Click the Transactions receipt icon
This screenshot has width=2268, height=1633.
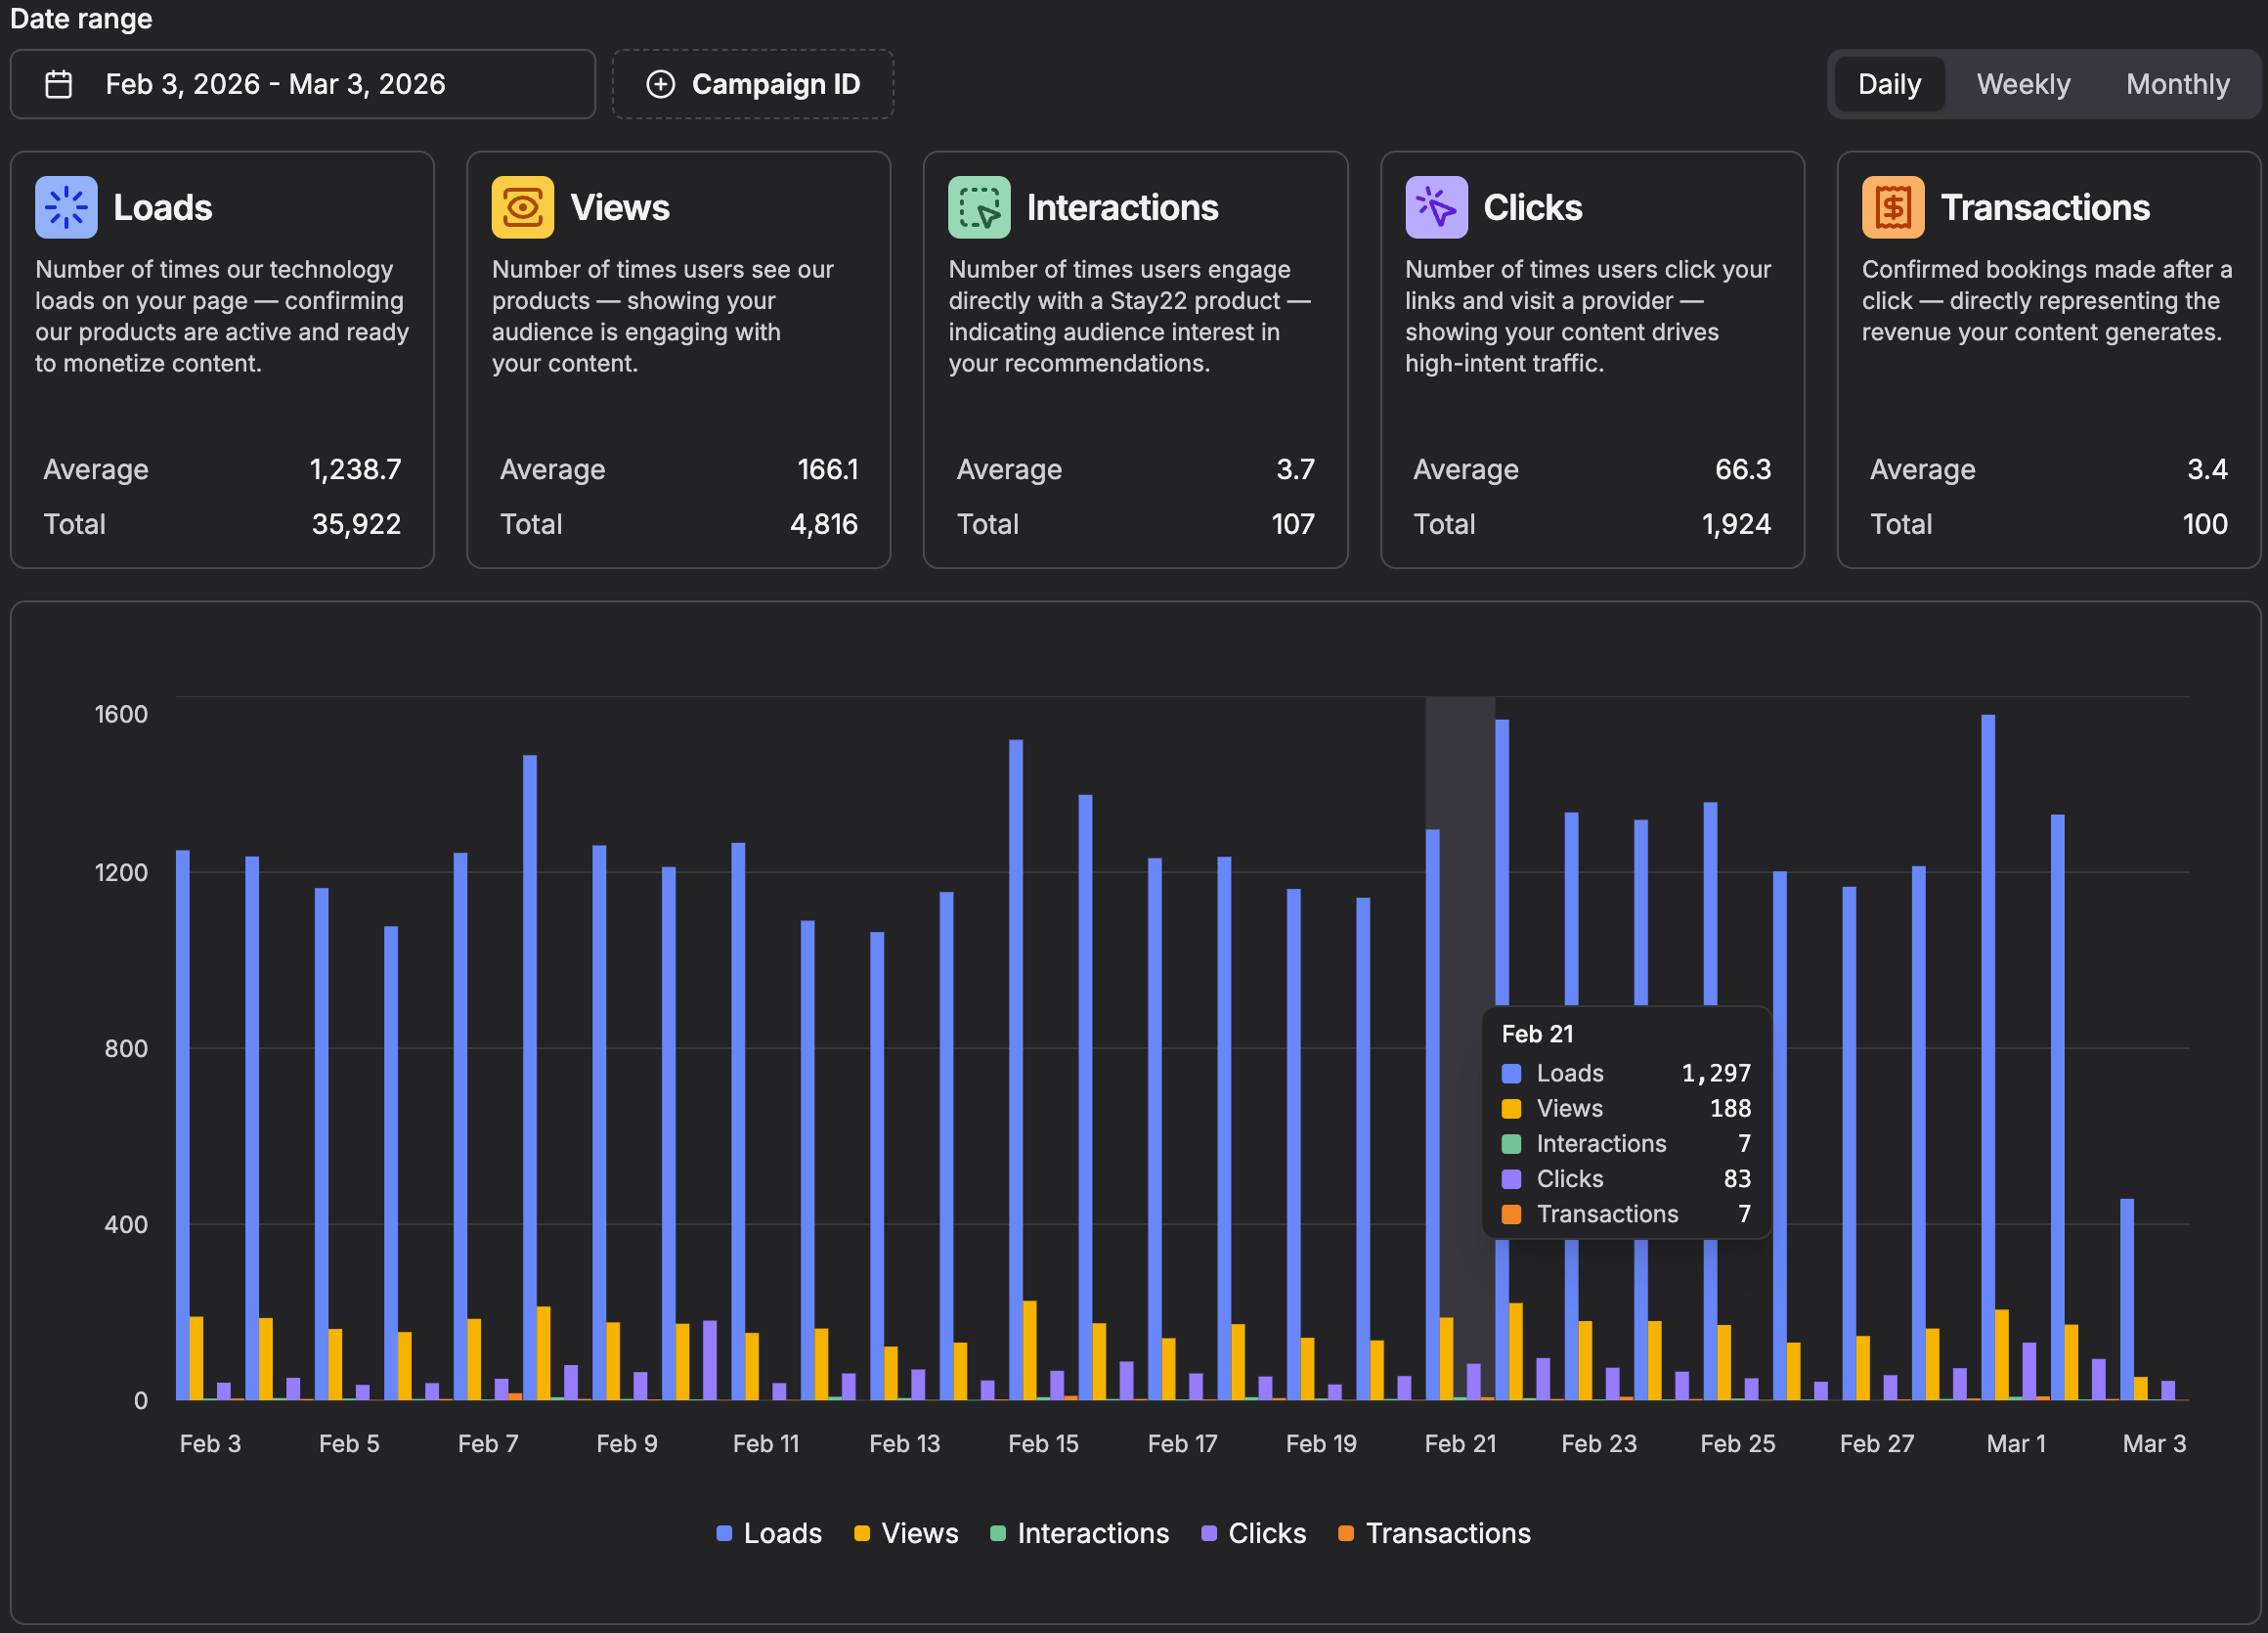coord(1892,207)
